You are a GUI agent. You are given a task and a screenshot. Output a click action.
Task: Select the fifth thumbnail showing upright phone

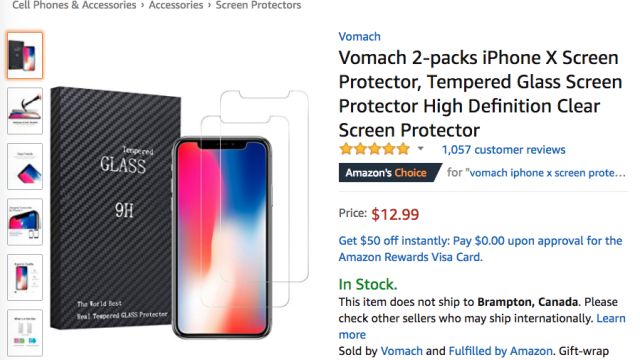click(x=25, y=278)
